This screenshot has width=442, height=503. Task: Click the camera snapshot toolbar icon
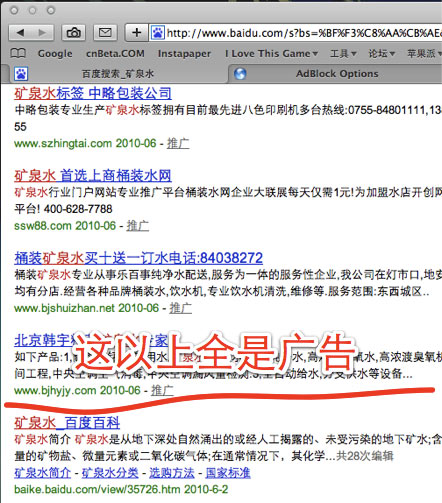(x=73, y=33)
